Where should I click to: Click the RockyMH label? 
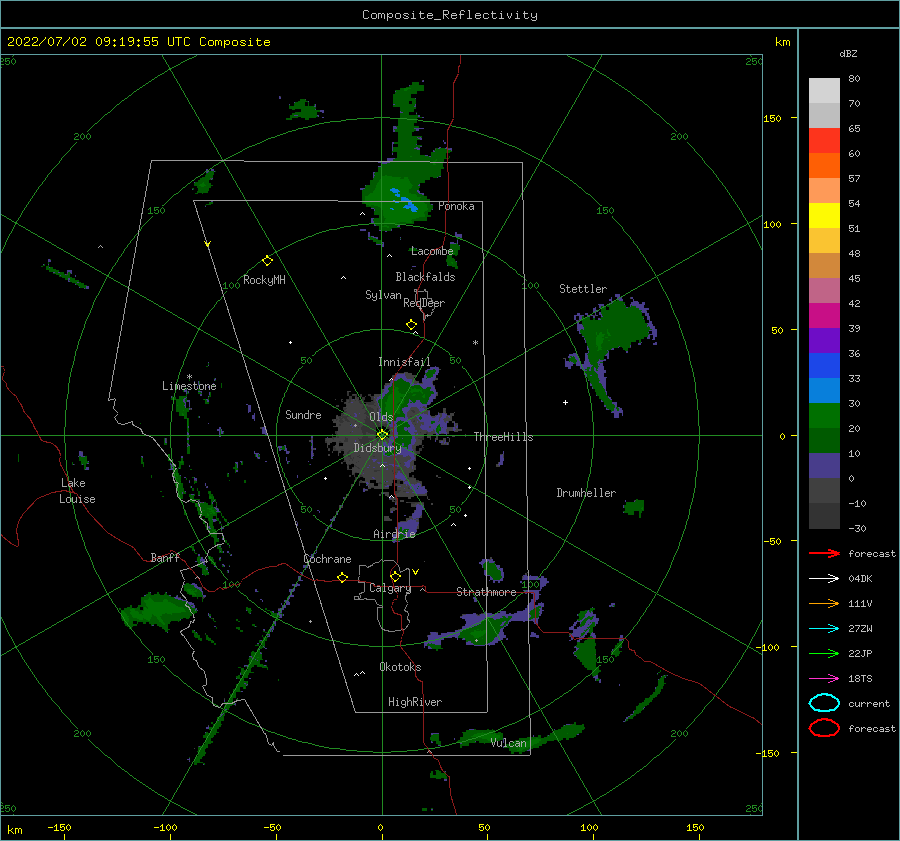[x=264, y=280]
